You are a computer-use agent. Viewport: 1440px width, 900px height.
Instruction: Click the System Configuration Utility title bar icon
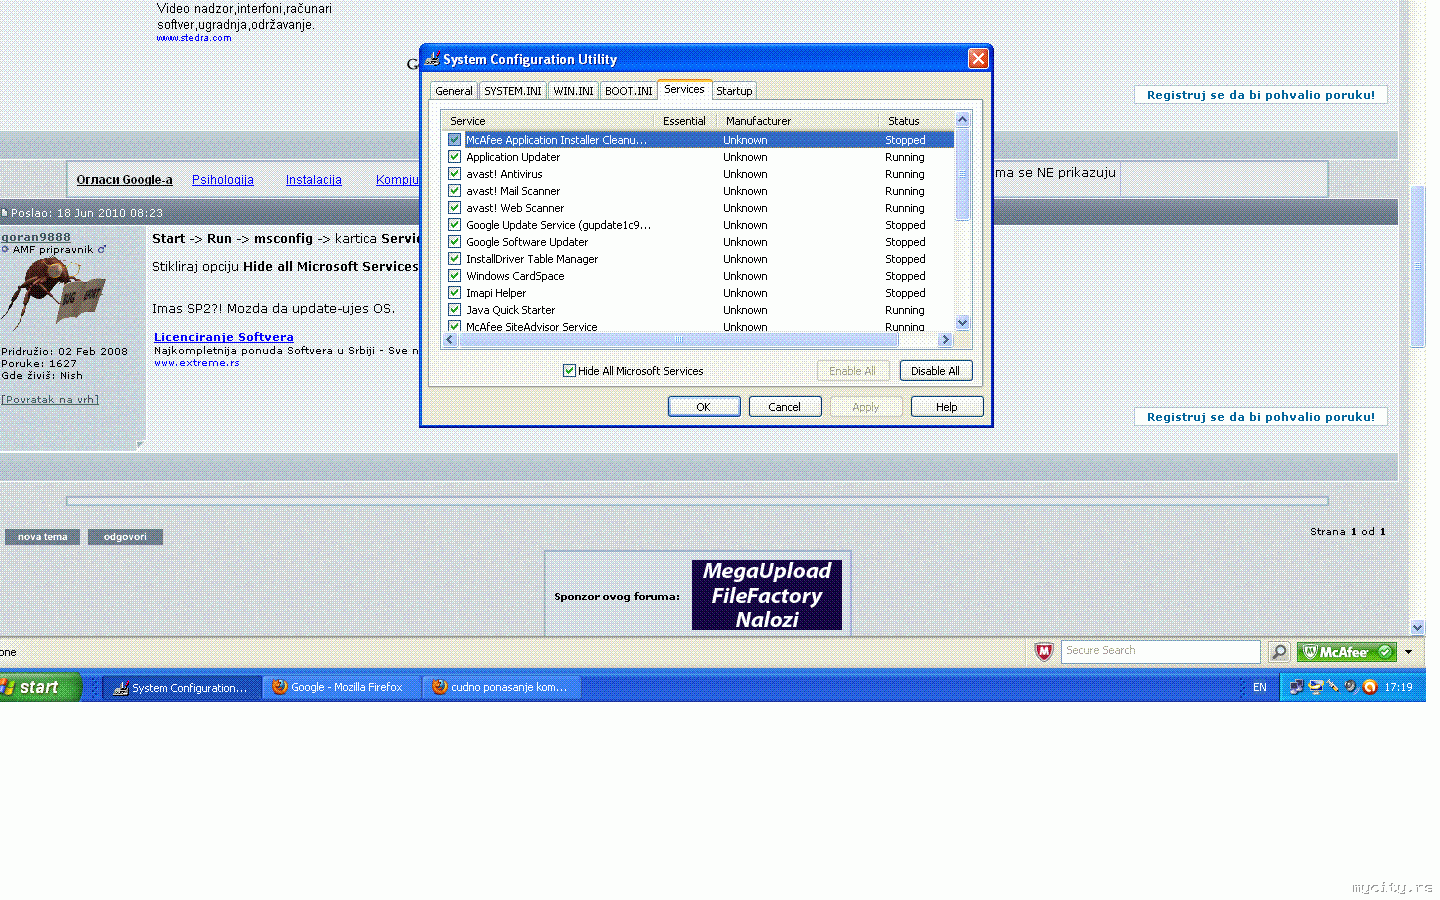(x=432, y=59)
